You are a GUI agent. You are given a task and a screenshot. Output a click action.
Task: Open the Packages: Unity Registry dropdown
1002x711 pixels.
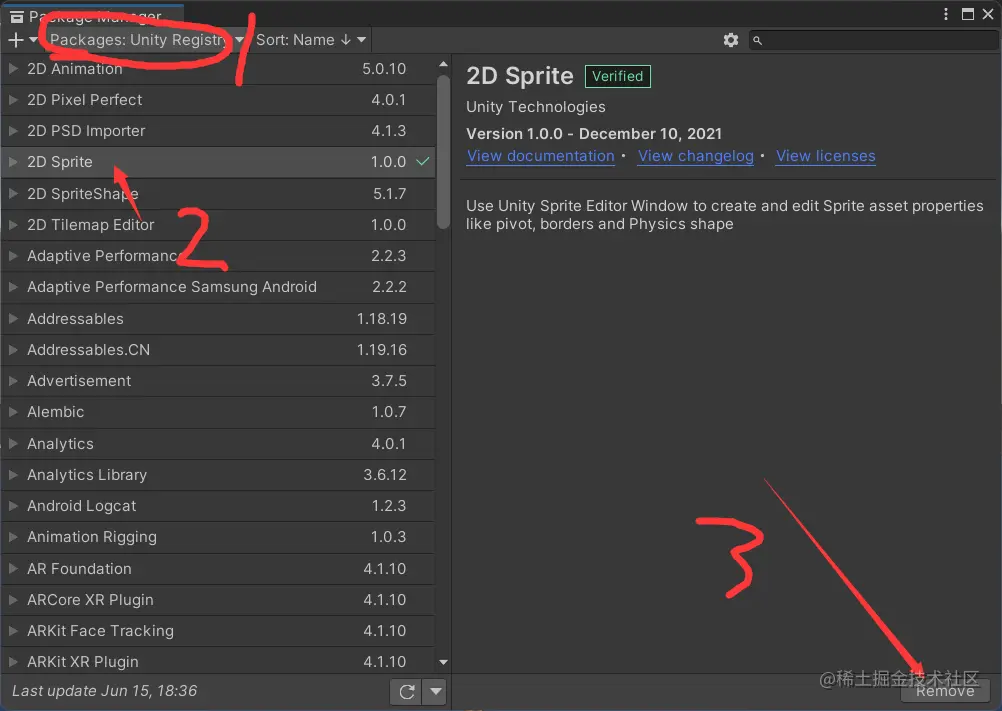(146, 40)
